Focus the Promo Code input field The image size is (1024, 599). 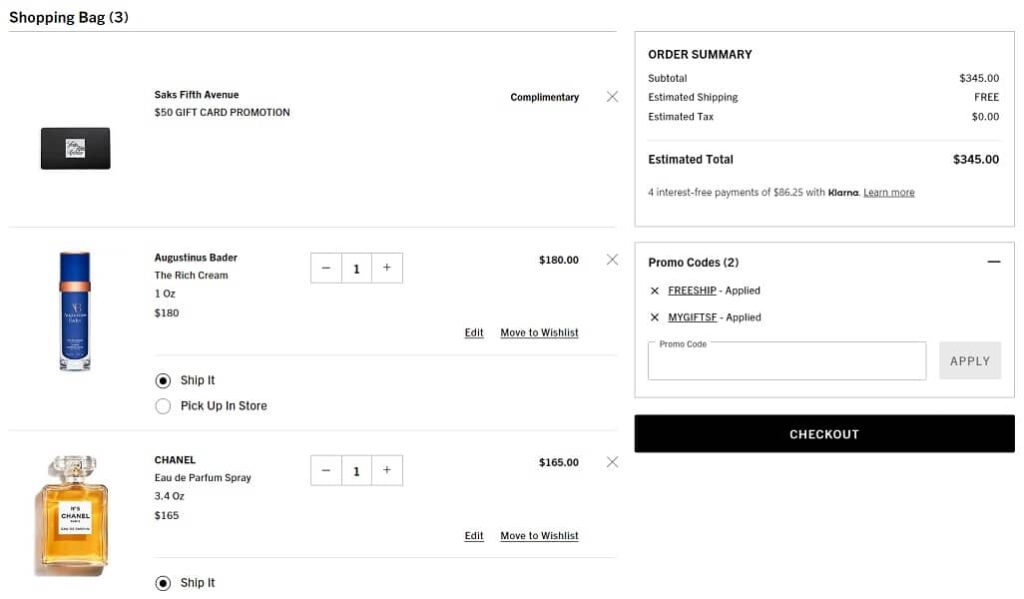pos(787,364)
